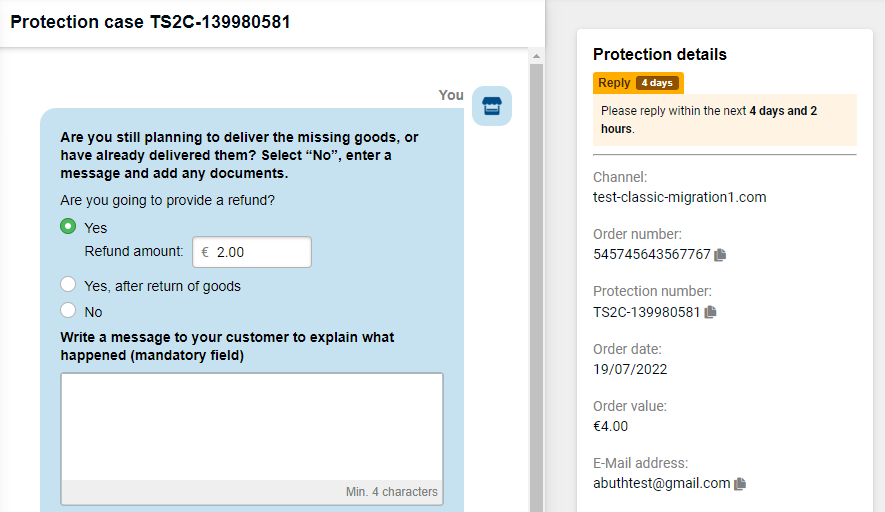Copy the order number to clipboard
This screenshot has width=885, height=512.
click(720, 255)
